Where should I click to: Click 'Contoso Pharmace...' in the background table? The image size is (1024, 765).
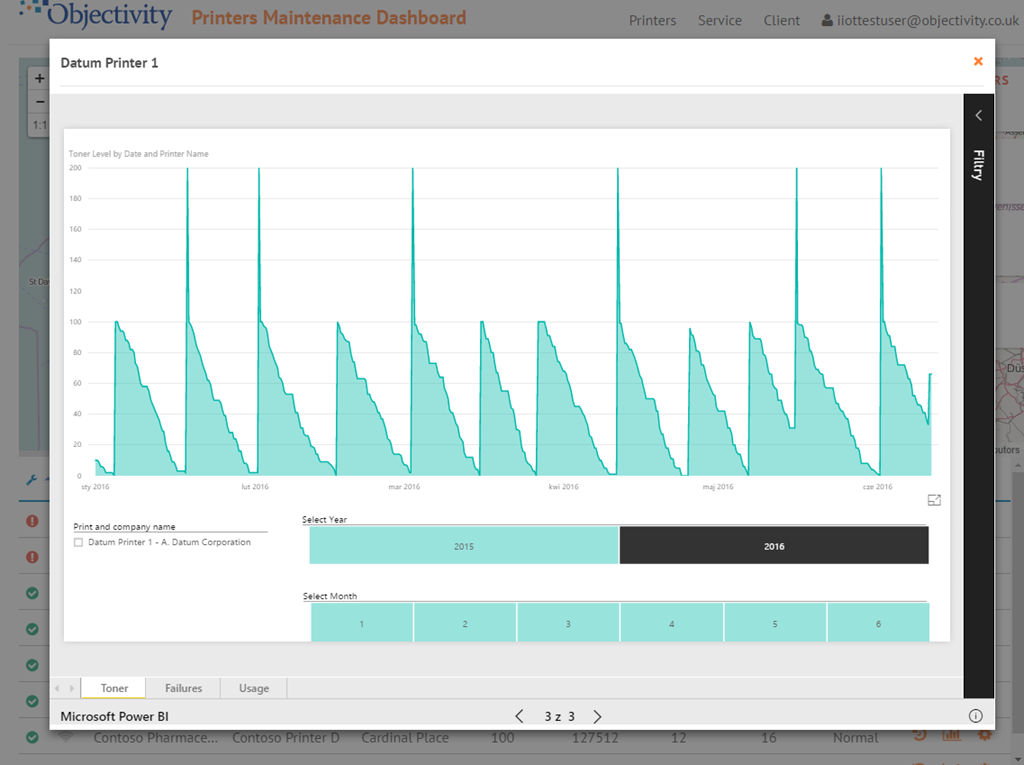pyautogui.click(x=155, y=738)
